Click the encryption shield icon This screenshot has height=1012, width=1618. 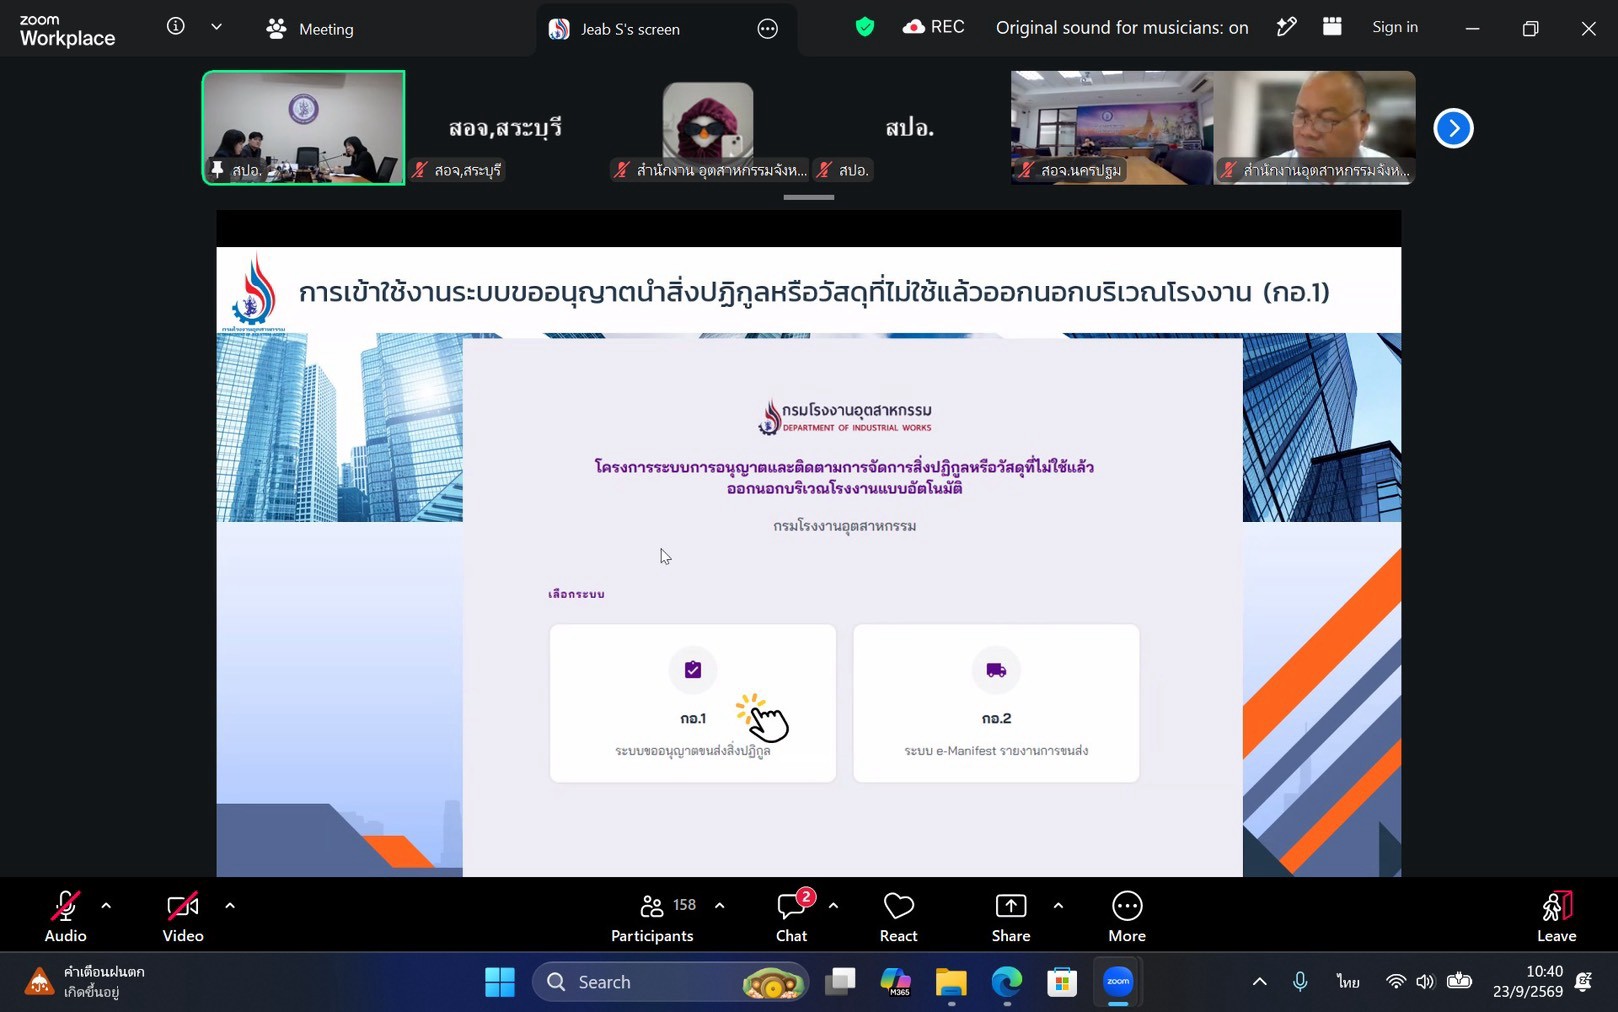coord(865,27)
